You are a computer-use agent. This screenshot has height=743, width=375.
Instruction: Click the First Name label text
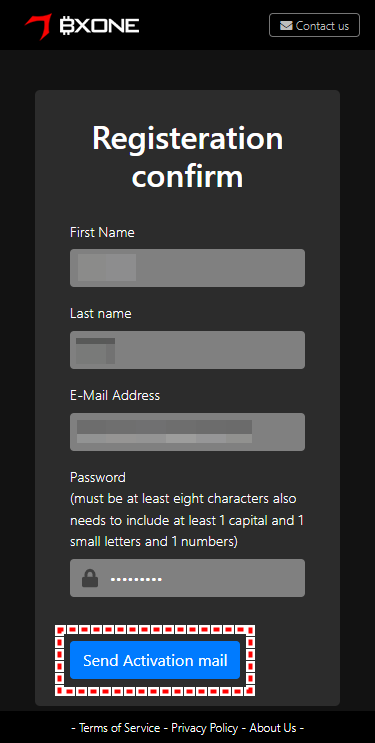click(102, 232)
